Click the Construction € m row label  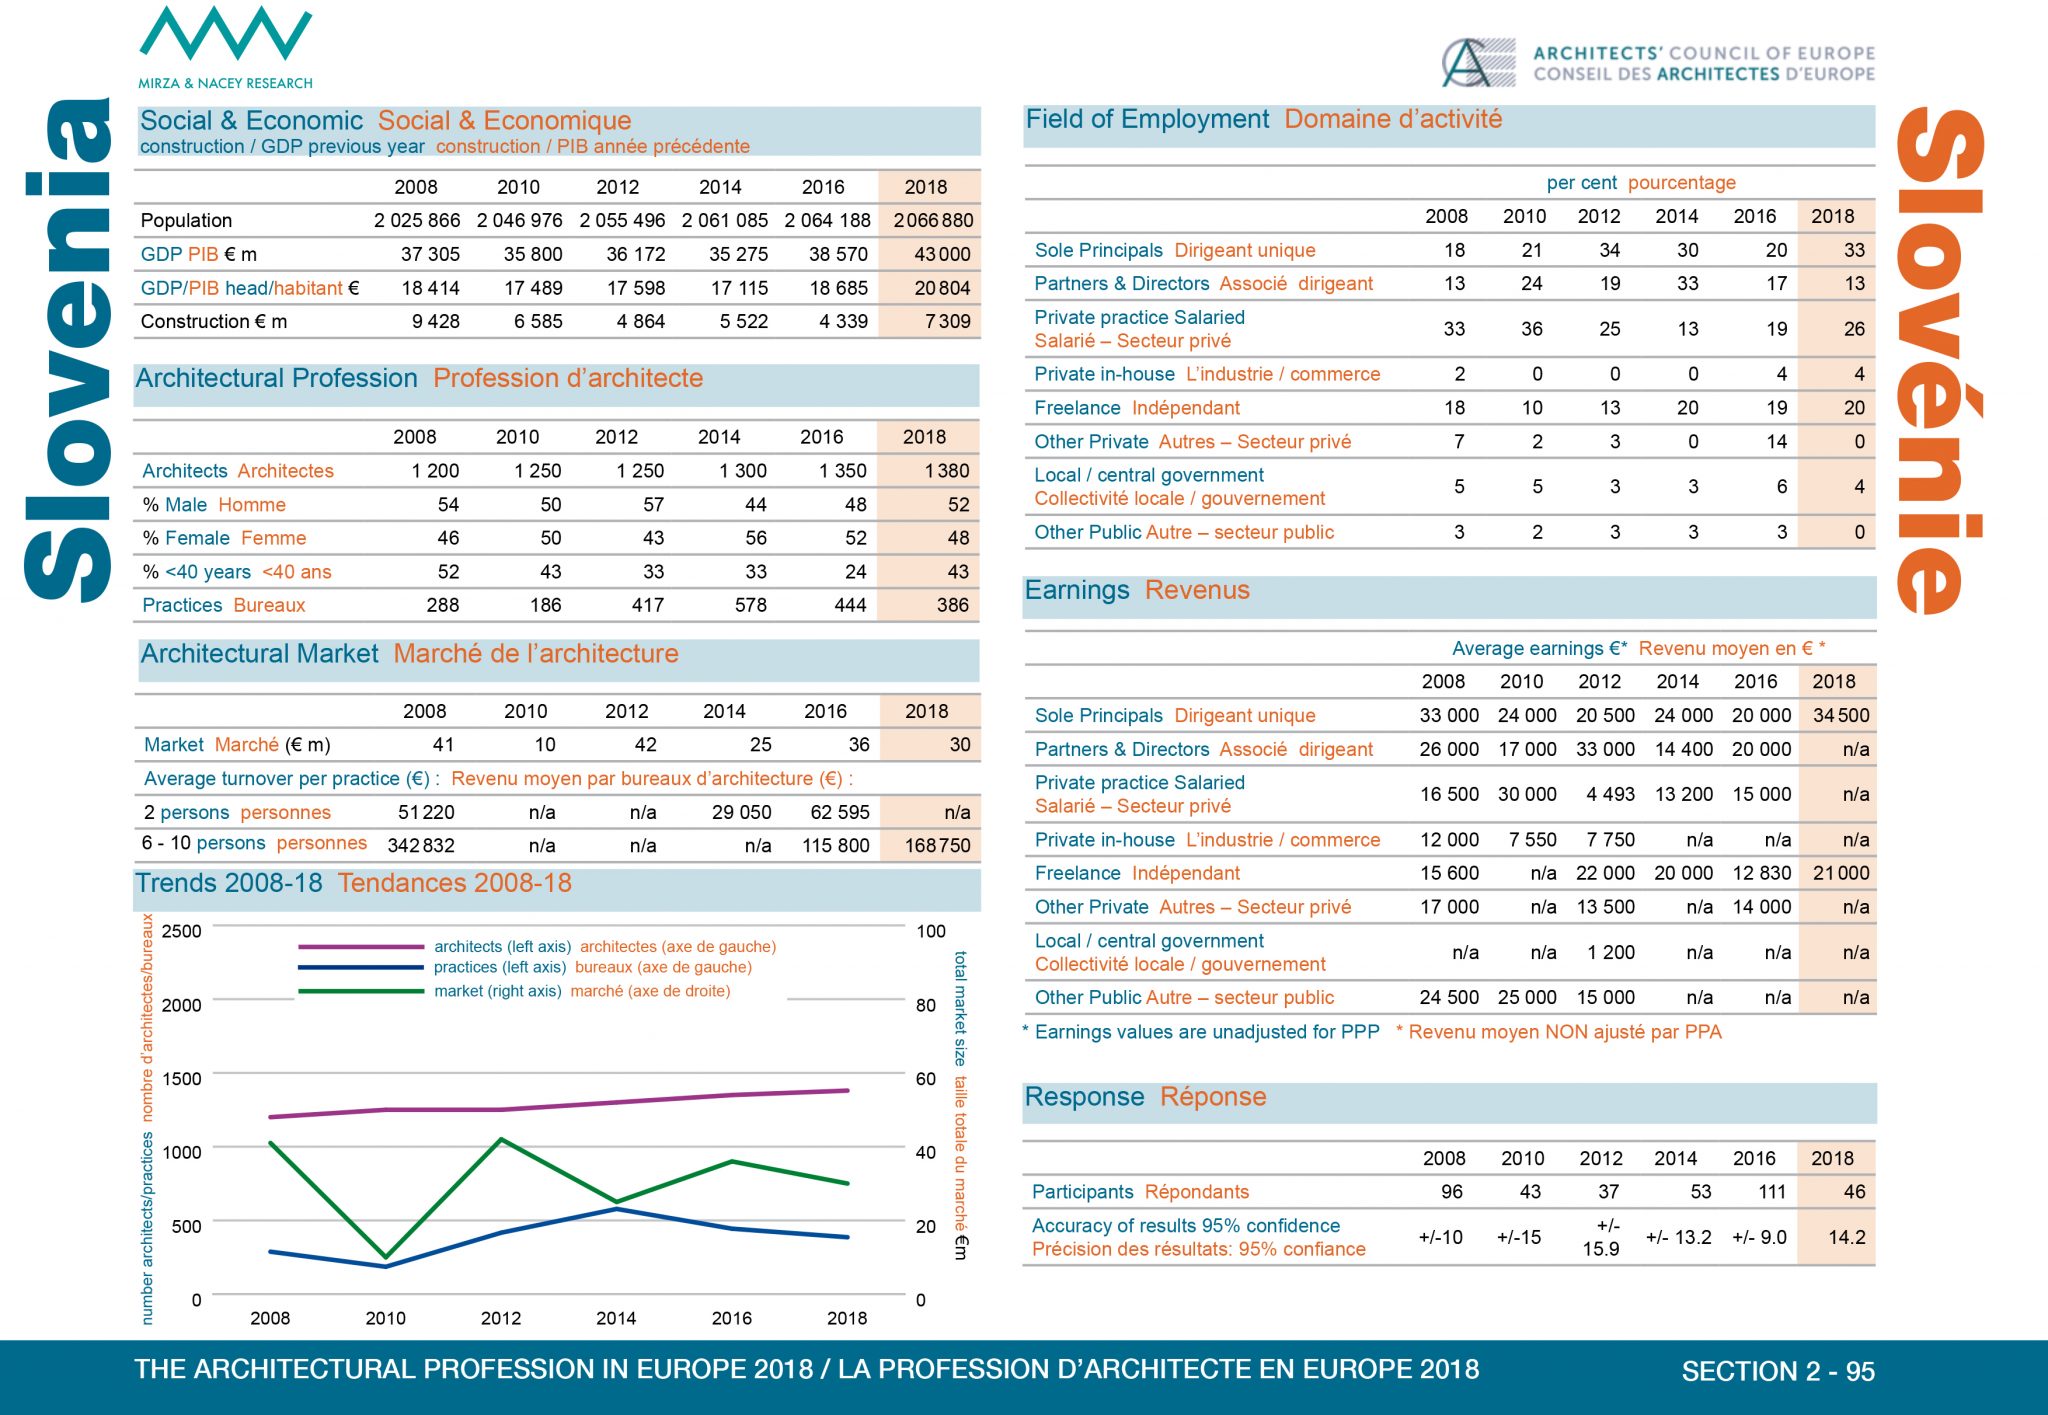214,321
